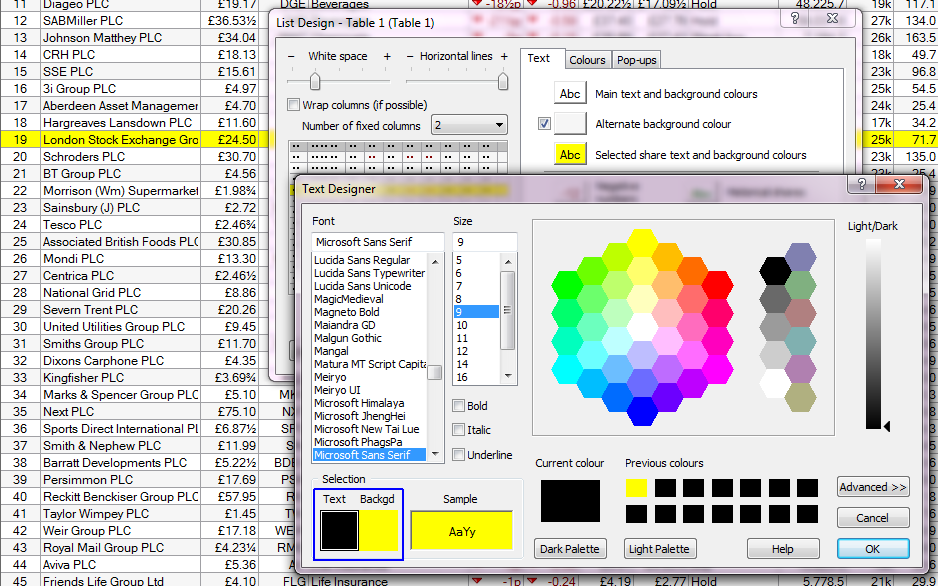Pick yellow previous colour swatch
The image size is (938, 586).
pyautogui.click(x=636, y=488)
